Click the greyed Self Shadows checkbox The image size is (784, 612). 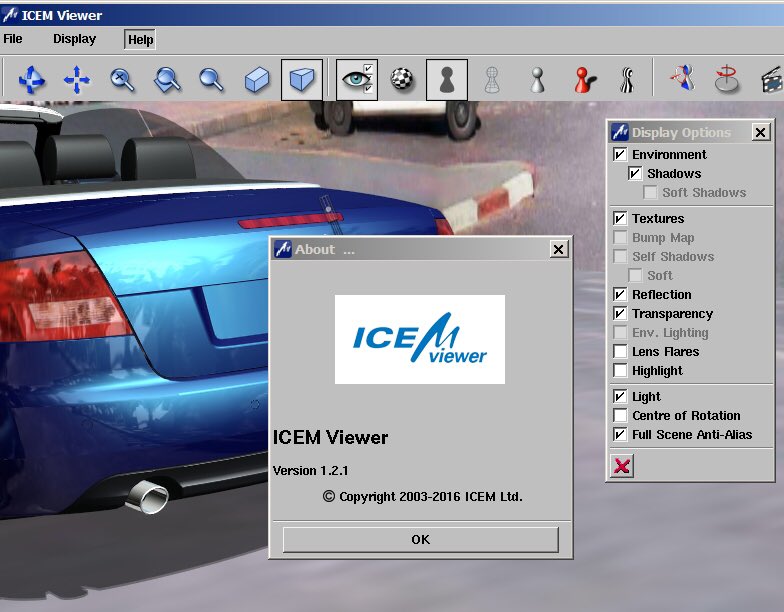[620, 256]
